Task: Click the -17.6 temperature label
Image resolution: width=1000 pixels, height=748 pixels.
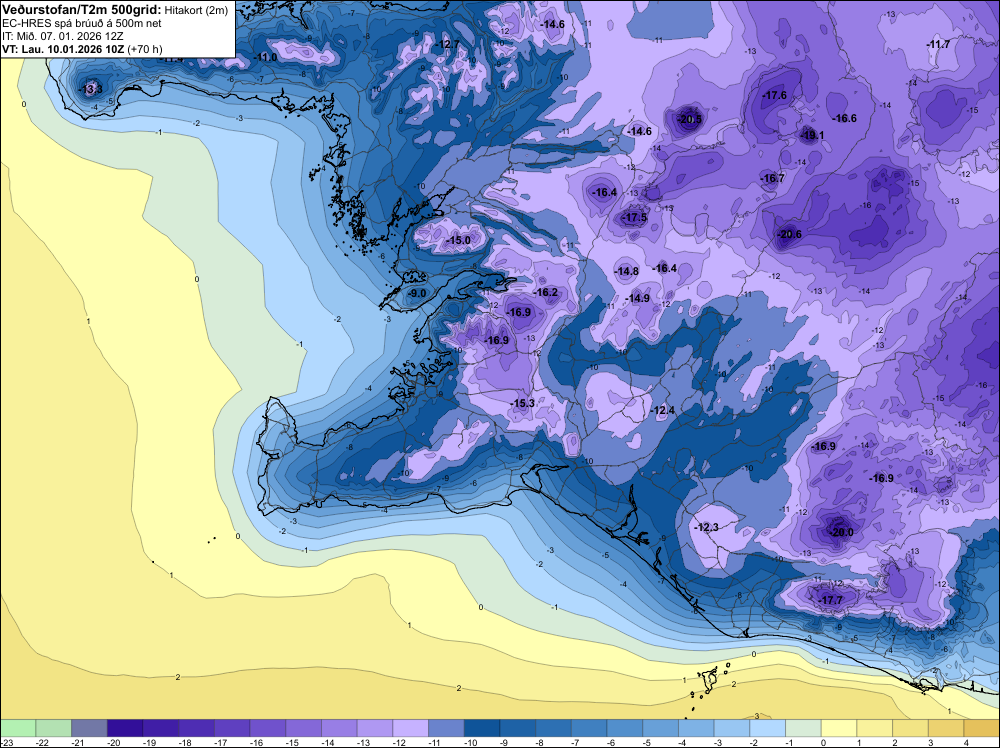Action: [x=774, y=95]
